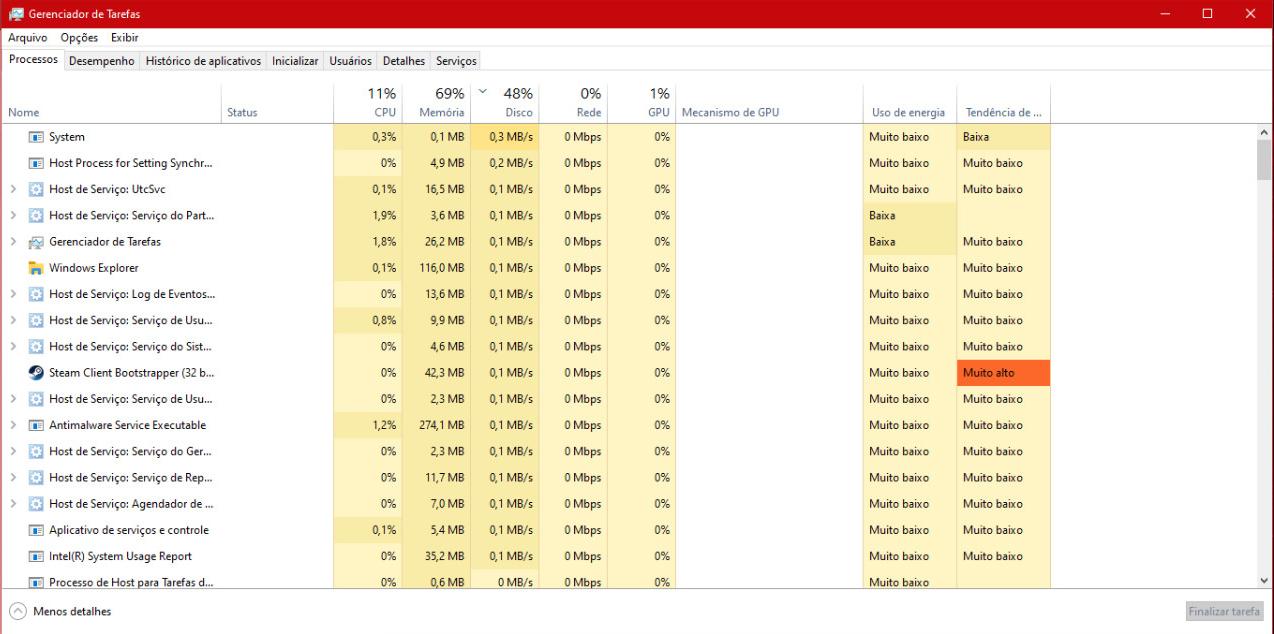Screen dimensions: 1274x634
Task: Click the Antimalware Service Executable icon
Action: (36, 425)
